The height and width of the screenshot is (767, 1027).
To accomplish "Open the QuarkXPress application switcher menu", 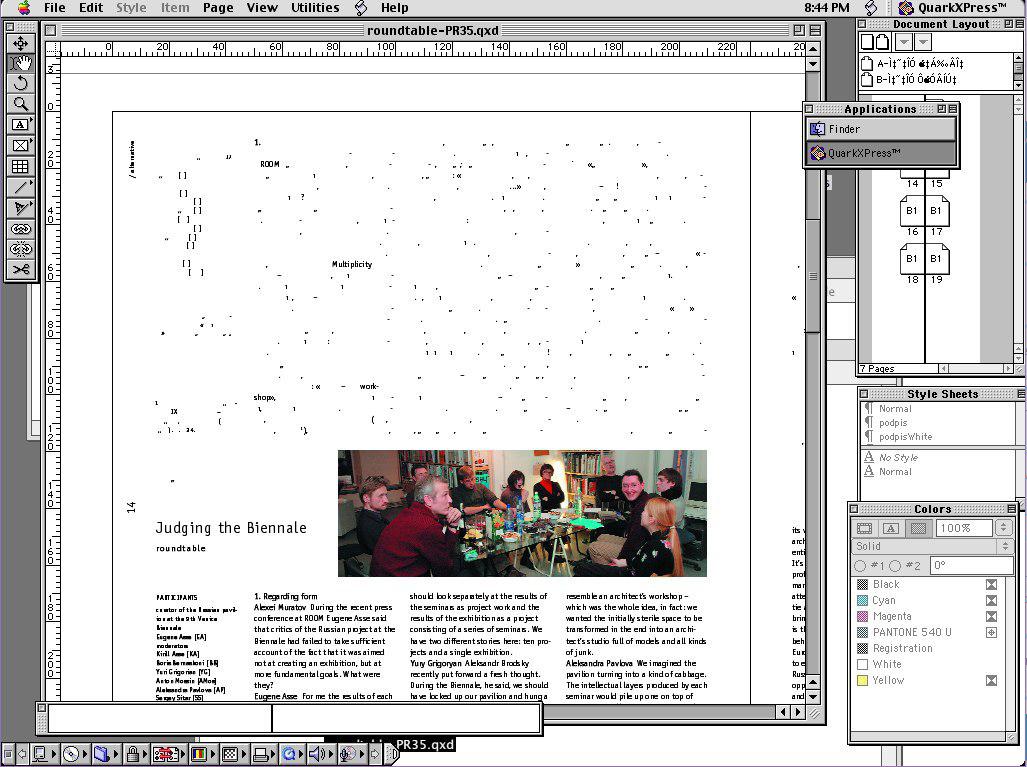I will point(953,8).
